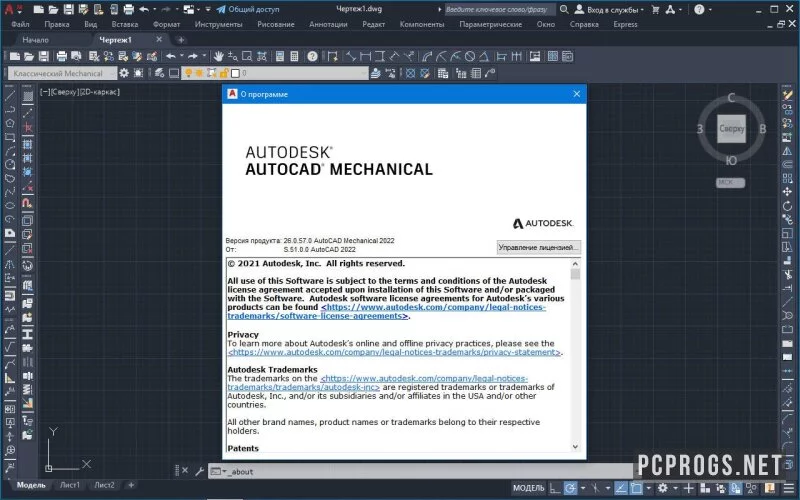Open the calculator icon in the toolbar

pos(294,56)
